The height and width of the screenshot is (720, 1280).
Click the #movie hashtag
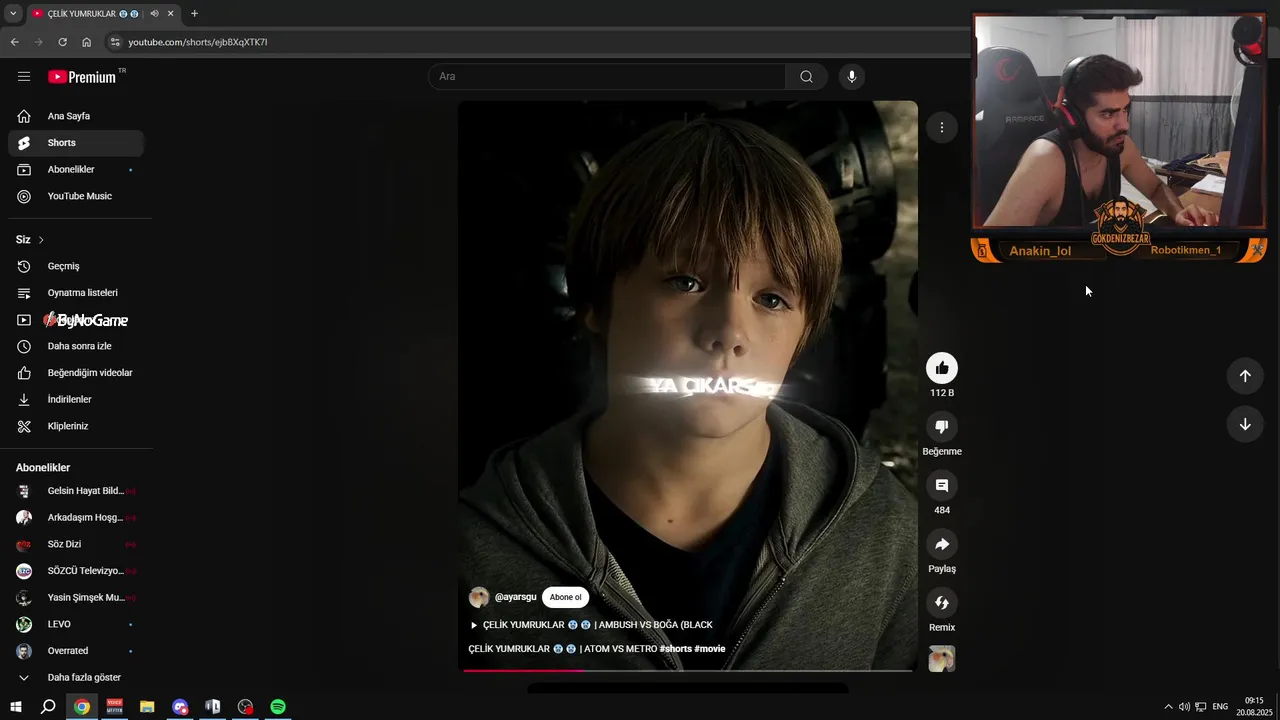pyautogui.click(x=710, y=649)
